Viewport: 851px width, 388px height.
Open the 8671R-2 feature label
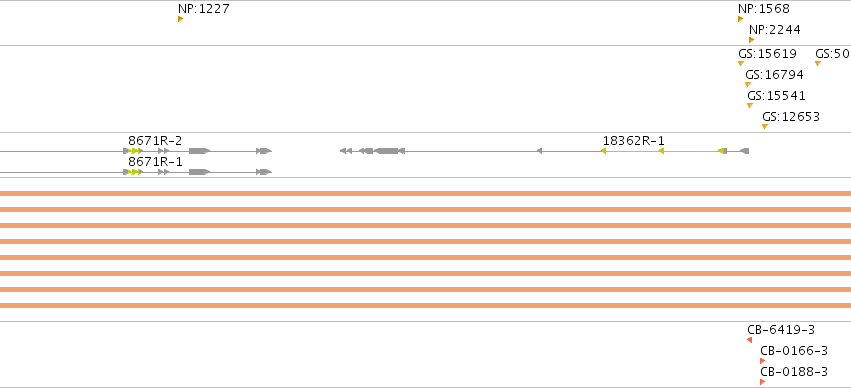point(155,141)
